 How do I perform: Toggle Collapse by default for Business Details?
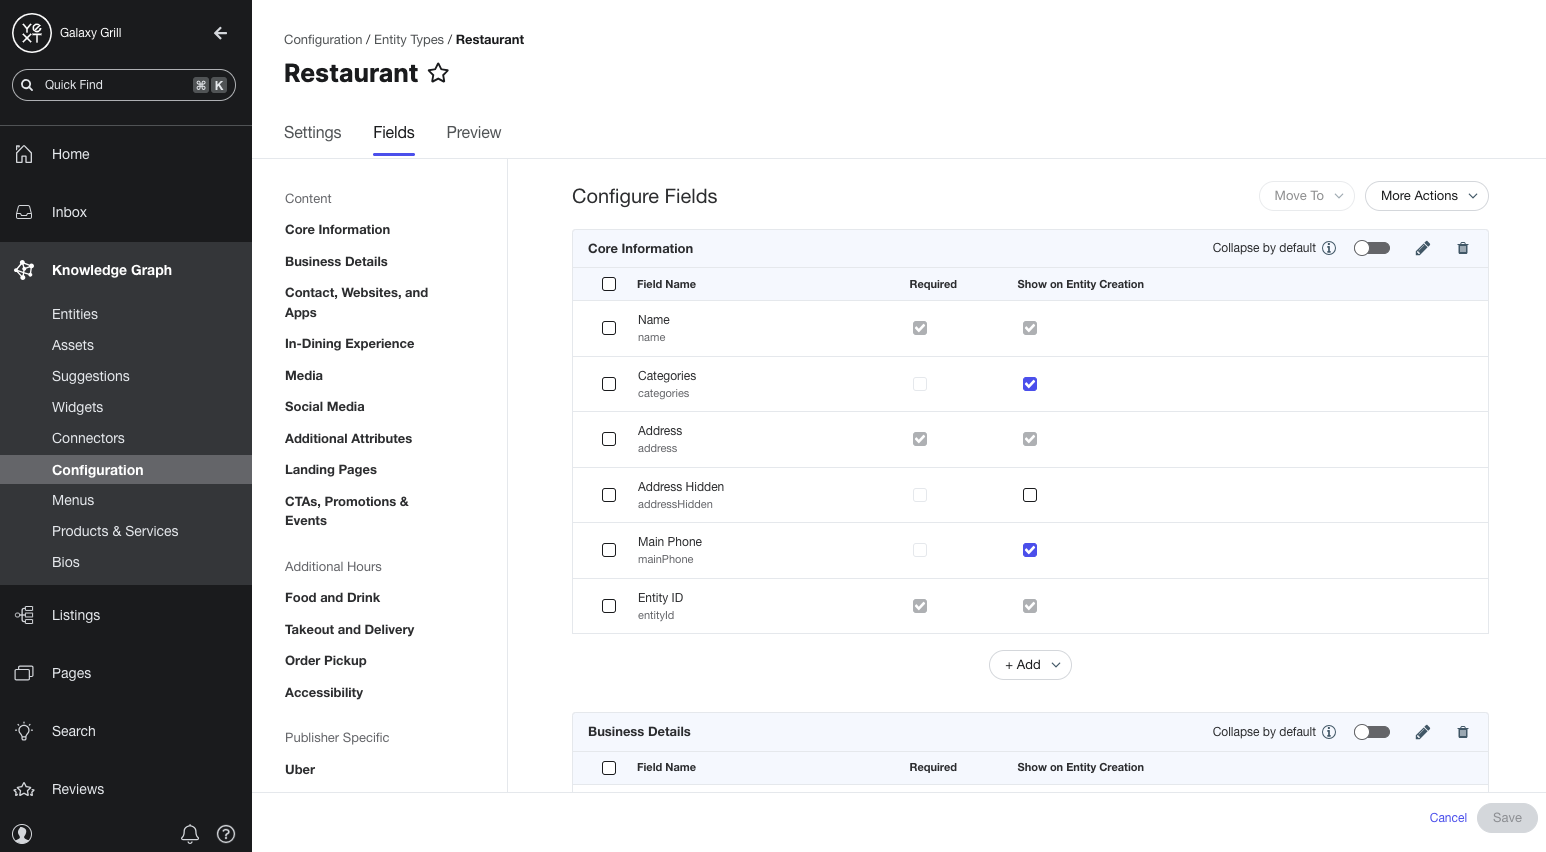[x=1372, y=732]
